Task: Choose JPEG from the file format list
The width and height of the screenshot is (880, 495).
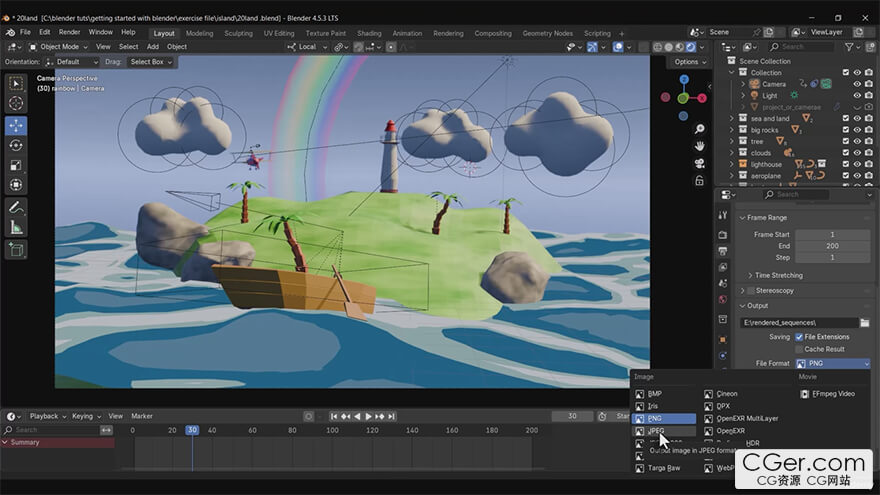Action: 656,431
